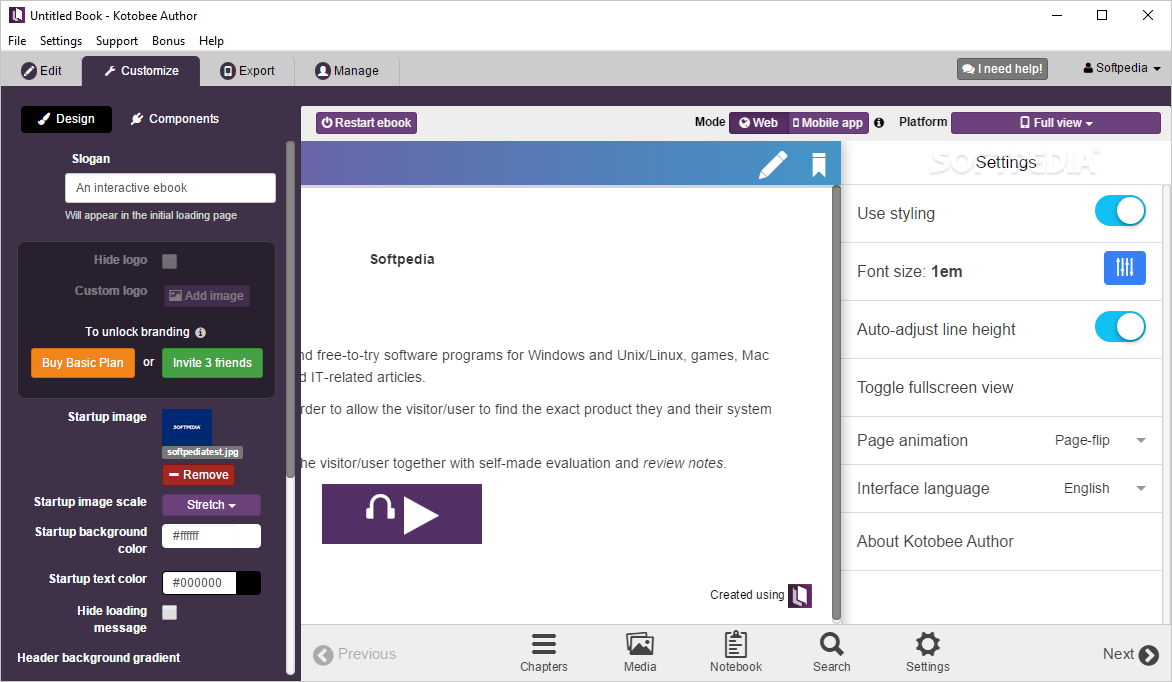Image resolution: width=1172 pixels, height=682 pixels.
Task: Open the Search magnifier icon
Action: (831, 653)
